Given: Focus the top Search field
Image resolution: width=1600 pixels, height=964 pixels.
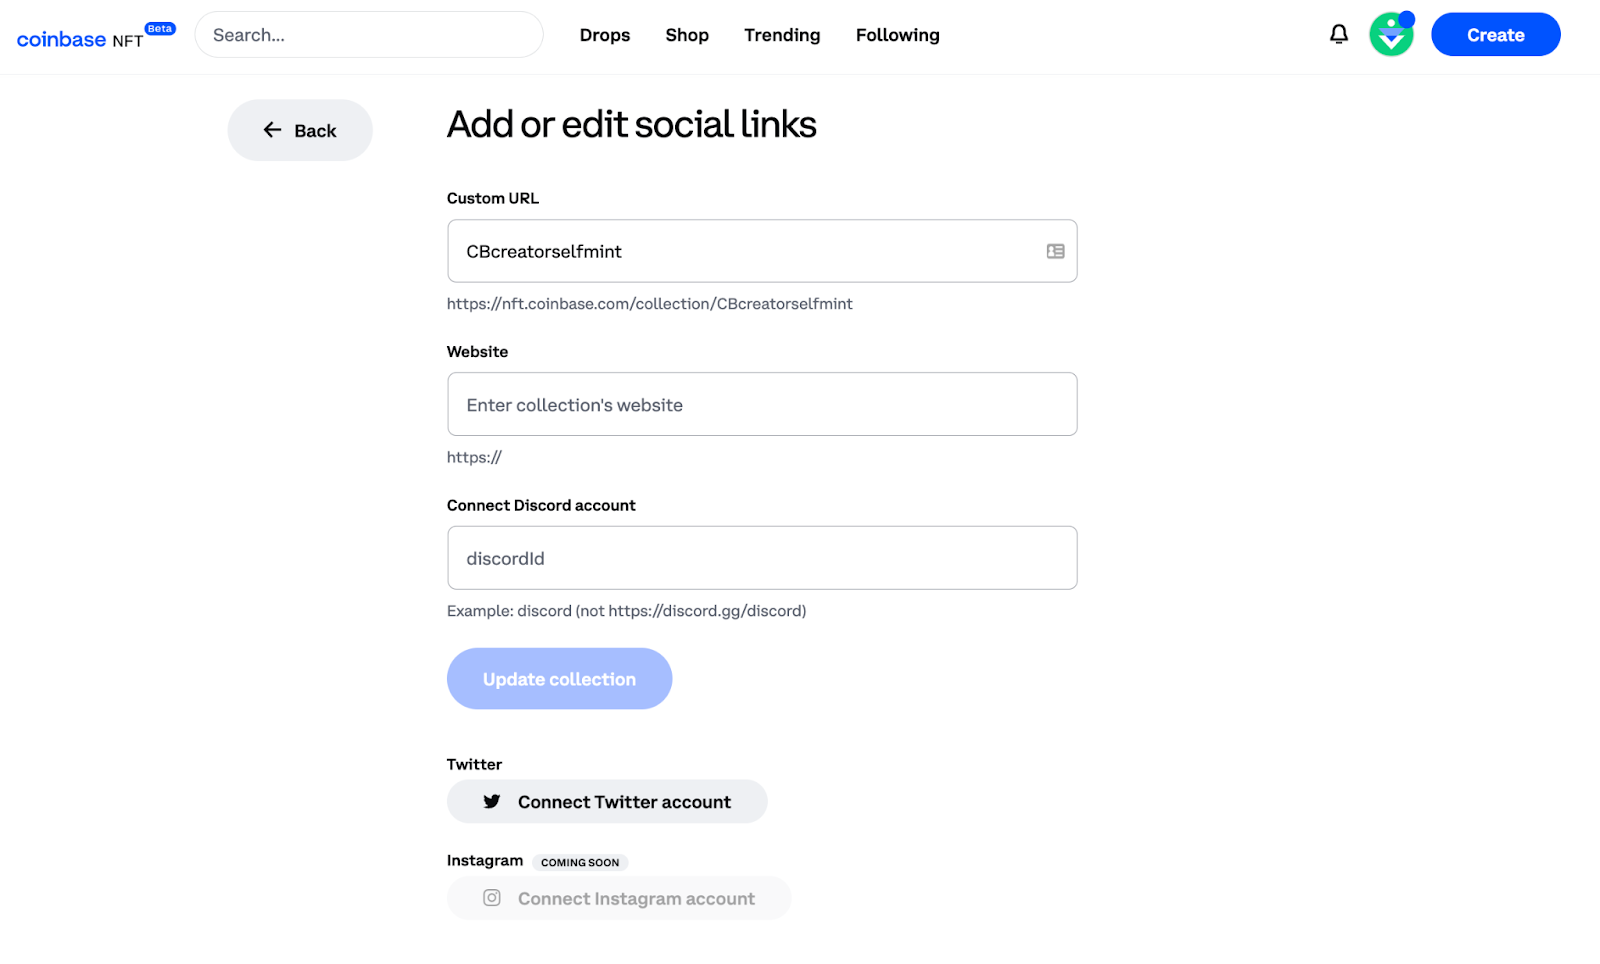Looking at the screenshot, I should [x=369, y=35].
